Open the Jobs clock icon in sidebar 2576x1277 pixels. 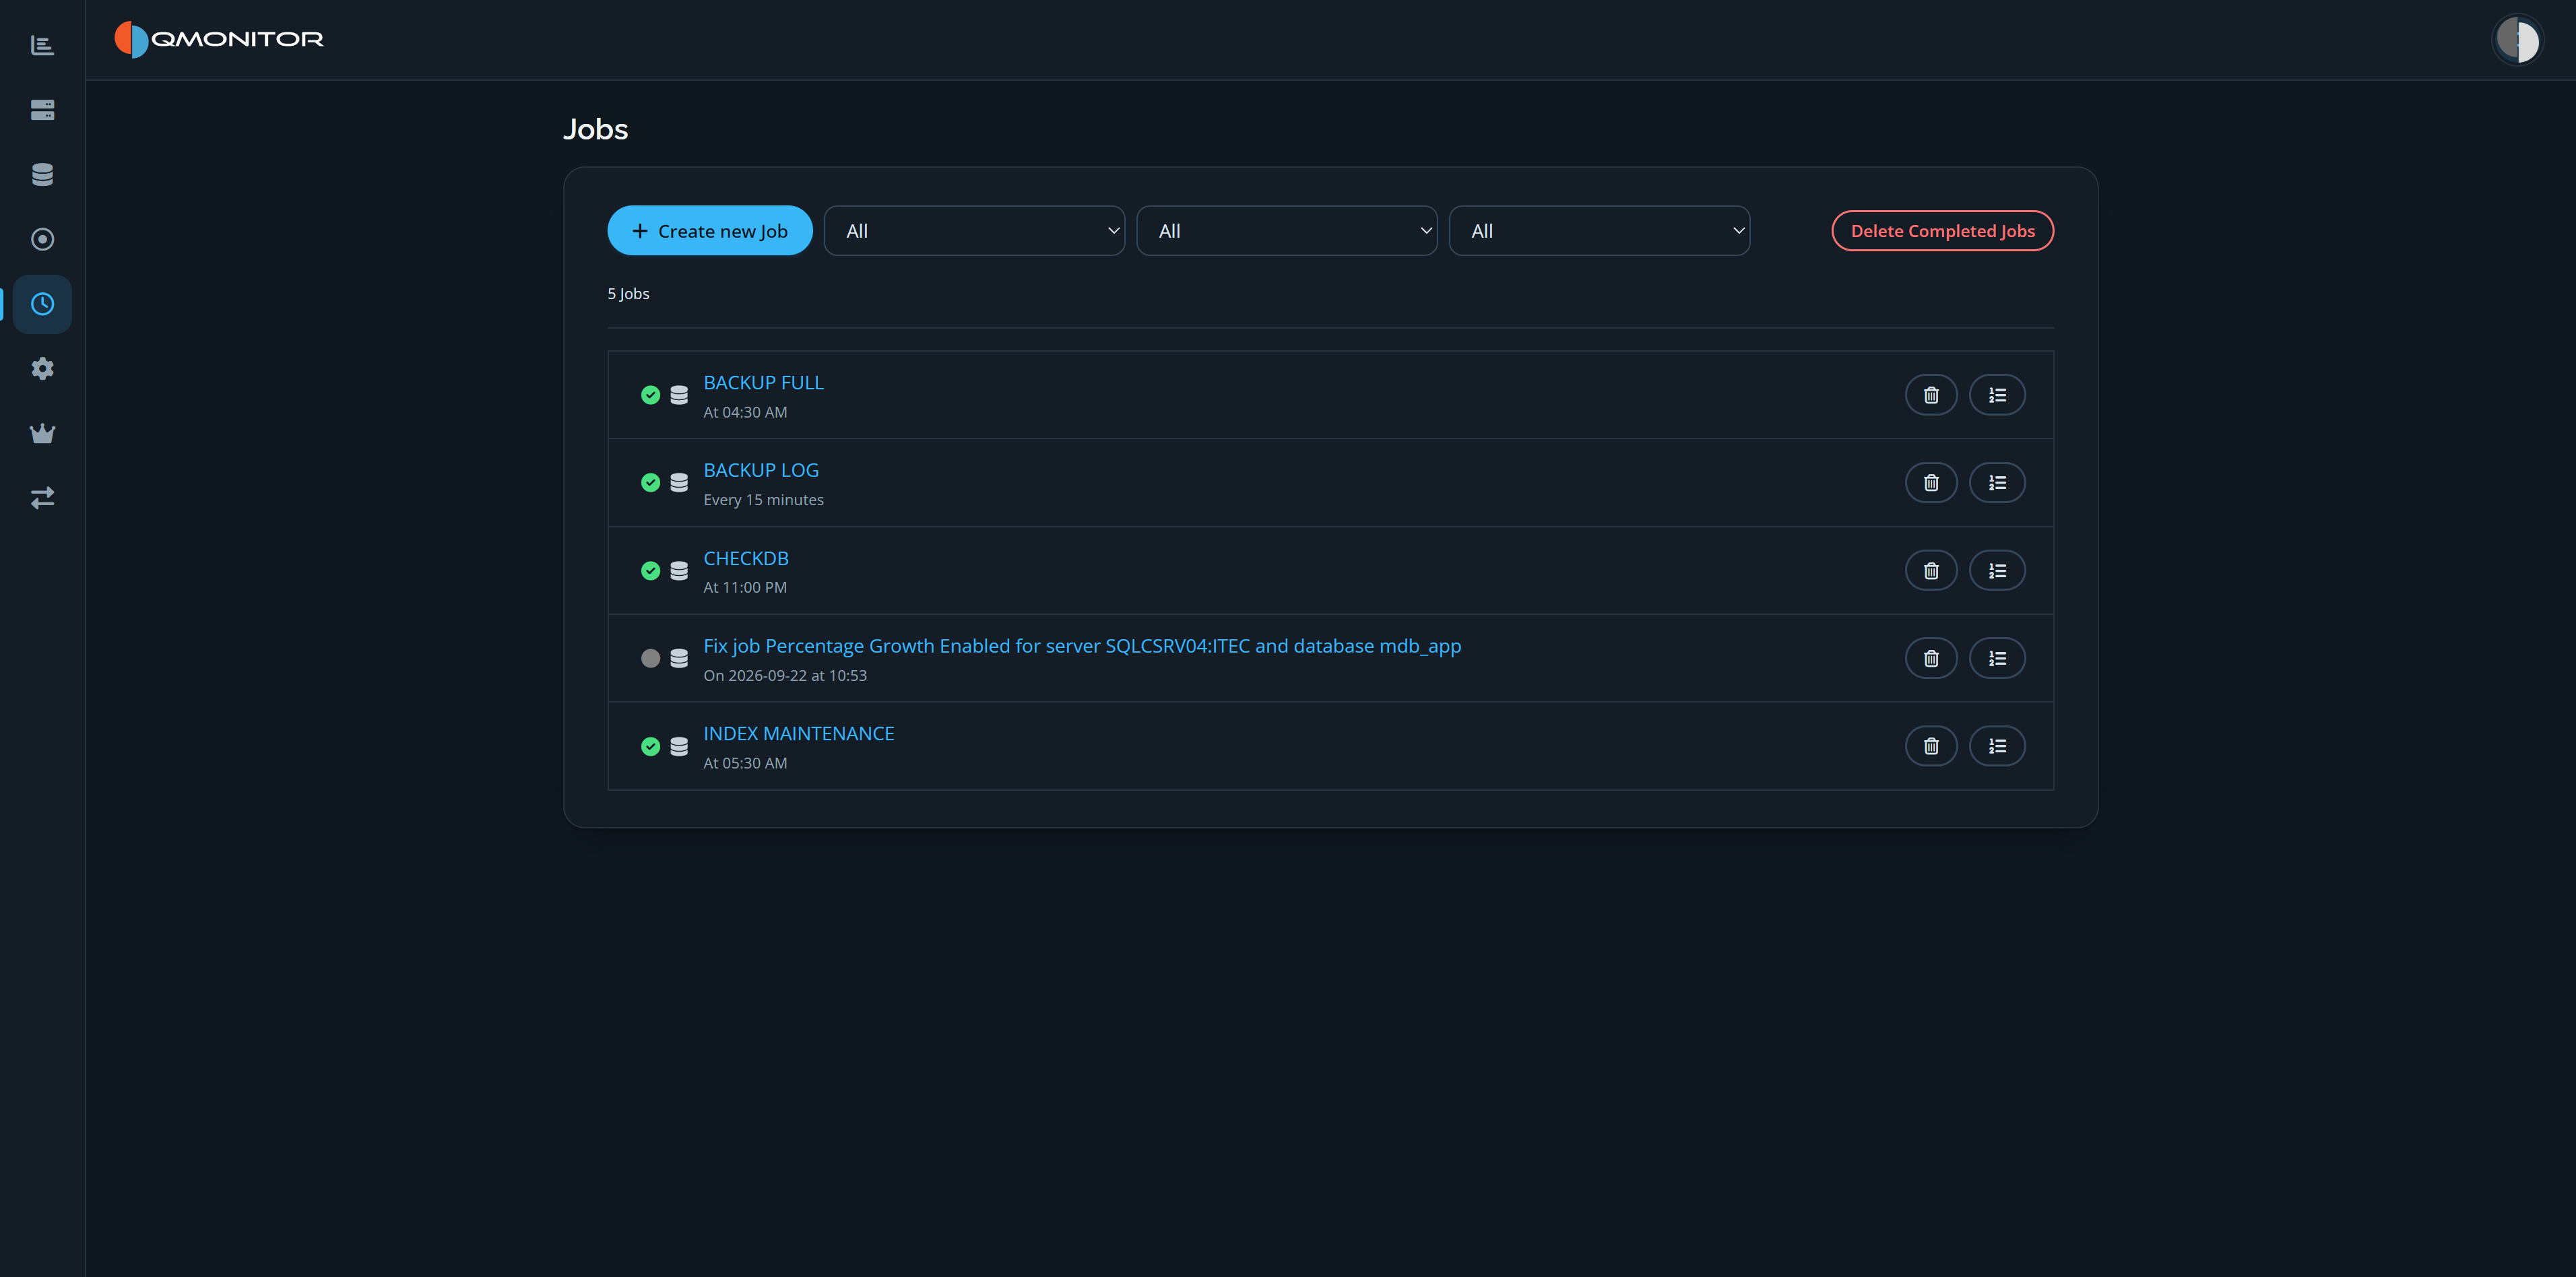pos(42,304)
